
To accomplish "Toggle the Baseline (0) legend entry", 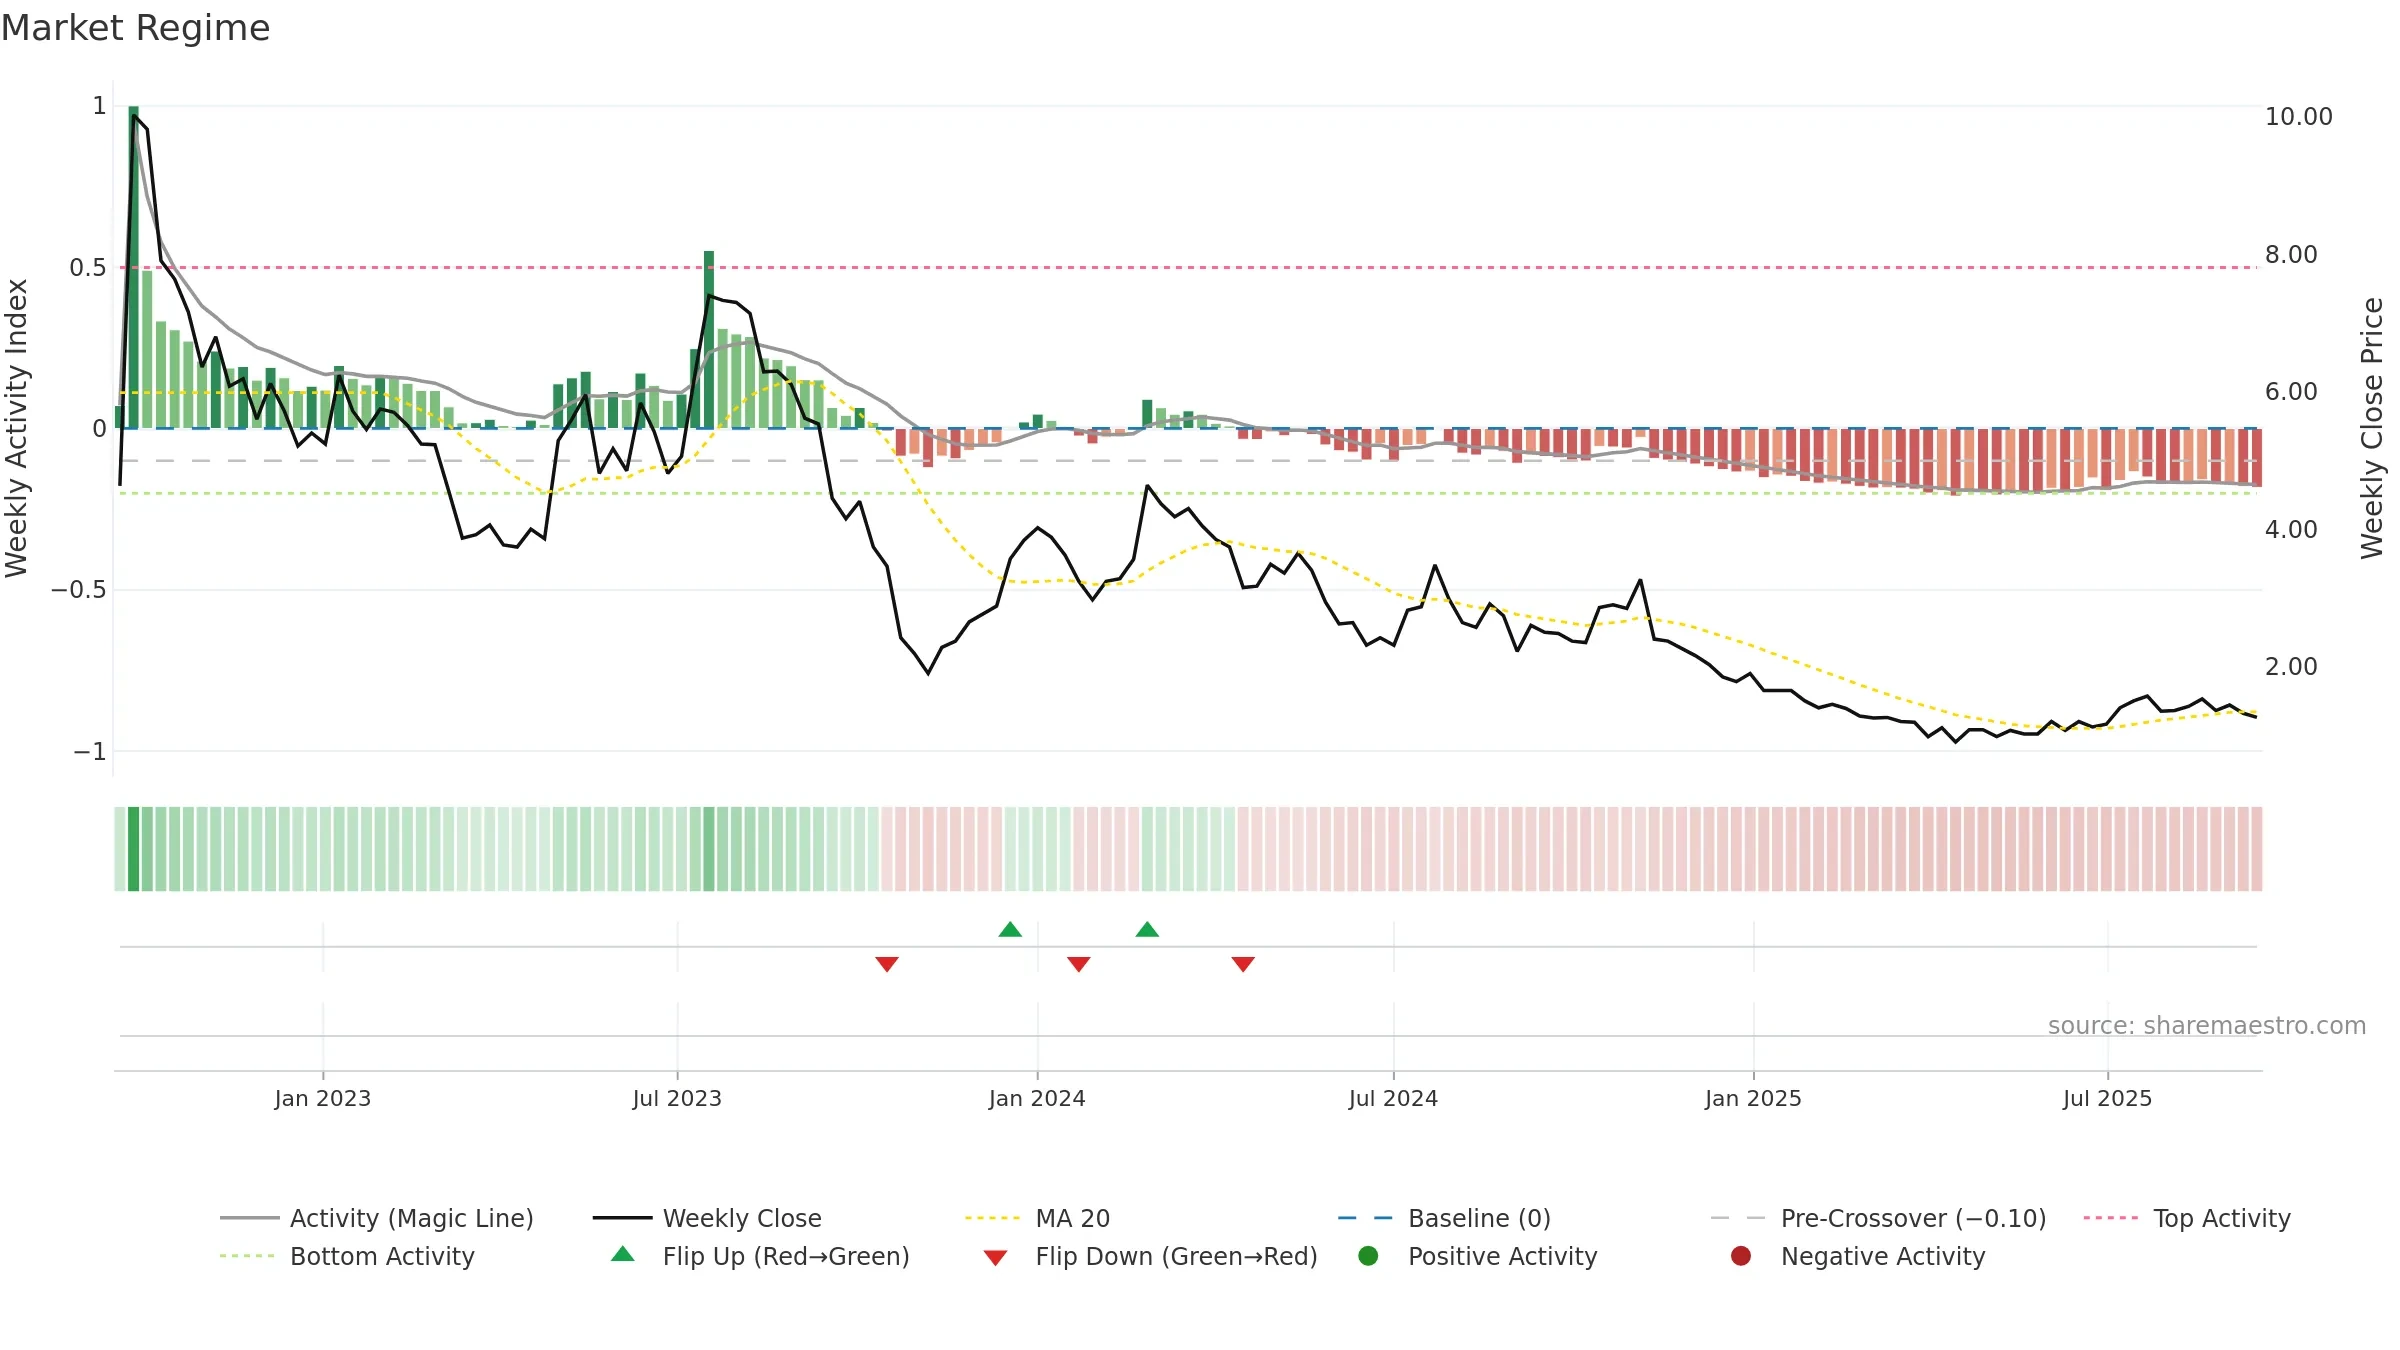I will [x=1444, y=1218].
